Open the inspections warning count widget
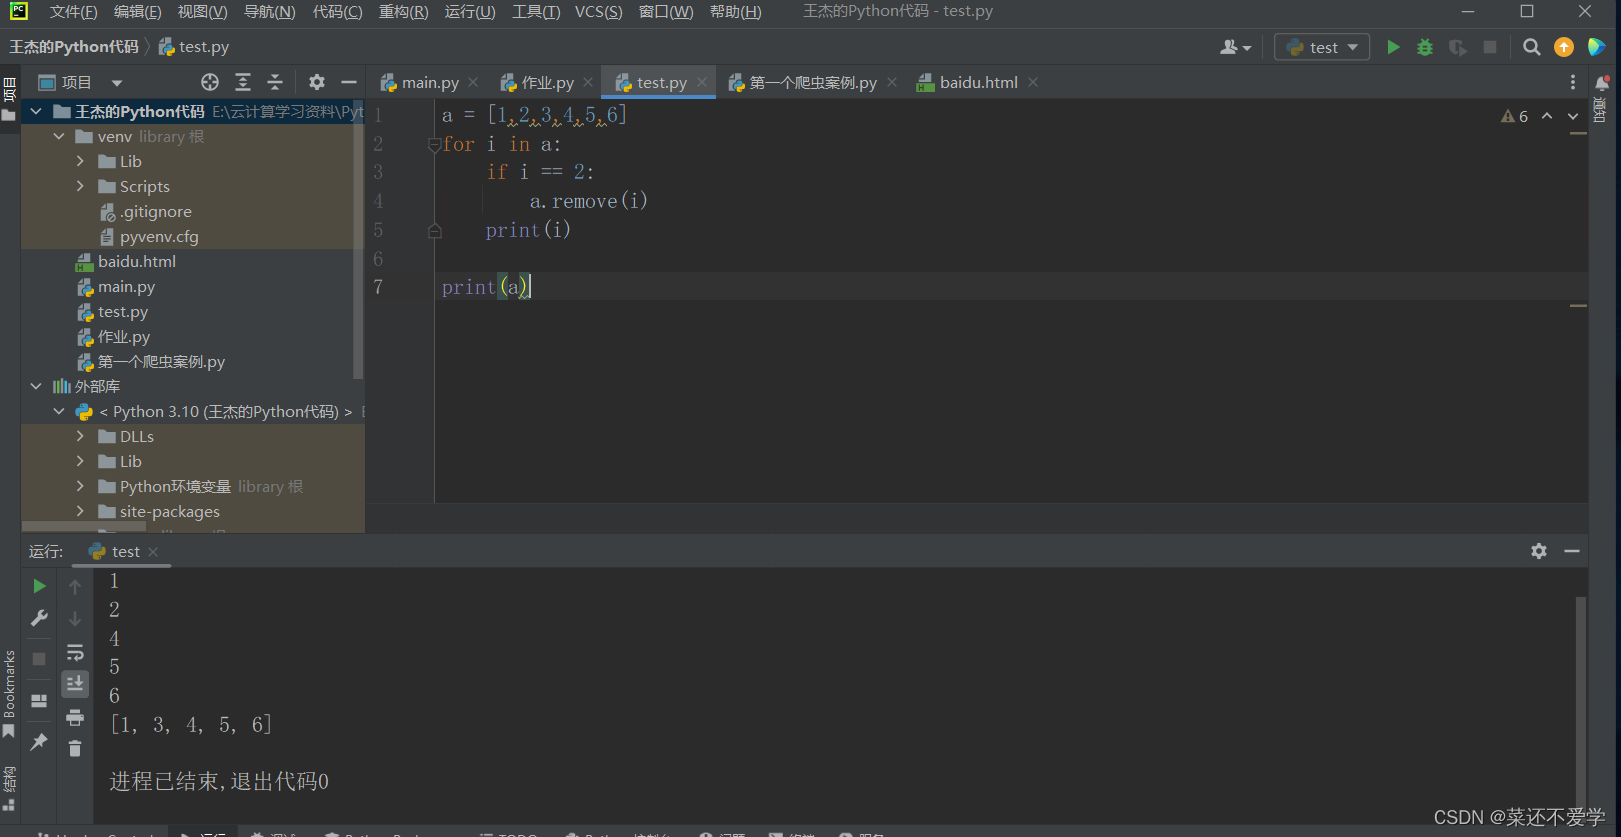The height and width of the screenshot is (837, 1621). (x=1514, y=116)
